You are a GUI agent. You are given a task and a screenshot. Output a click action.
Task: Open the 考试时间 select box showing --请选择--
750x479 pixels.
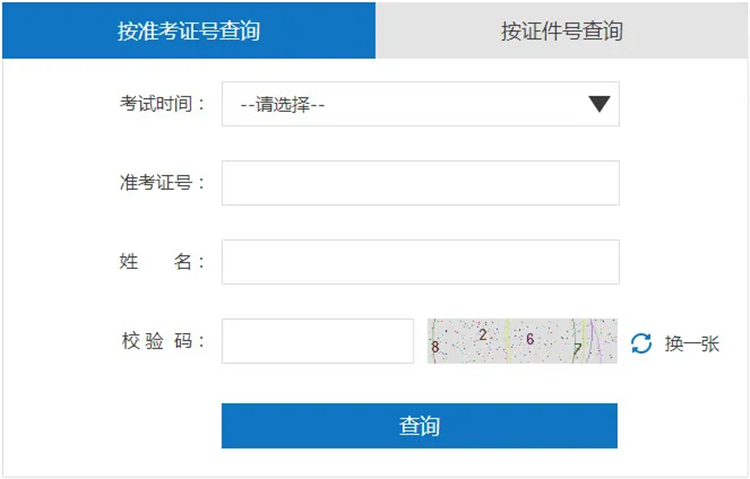[x=420, y=104]
